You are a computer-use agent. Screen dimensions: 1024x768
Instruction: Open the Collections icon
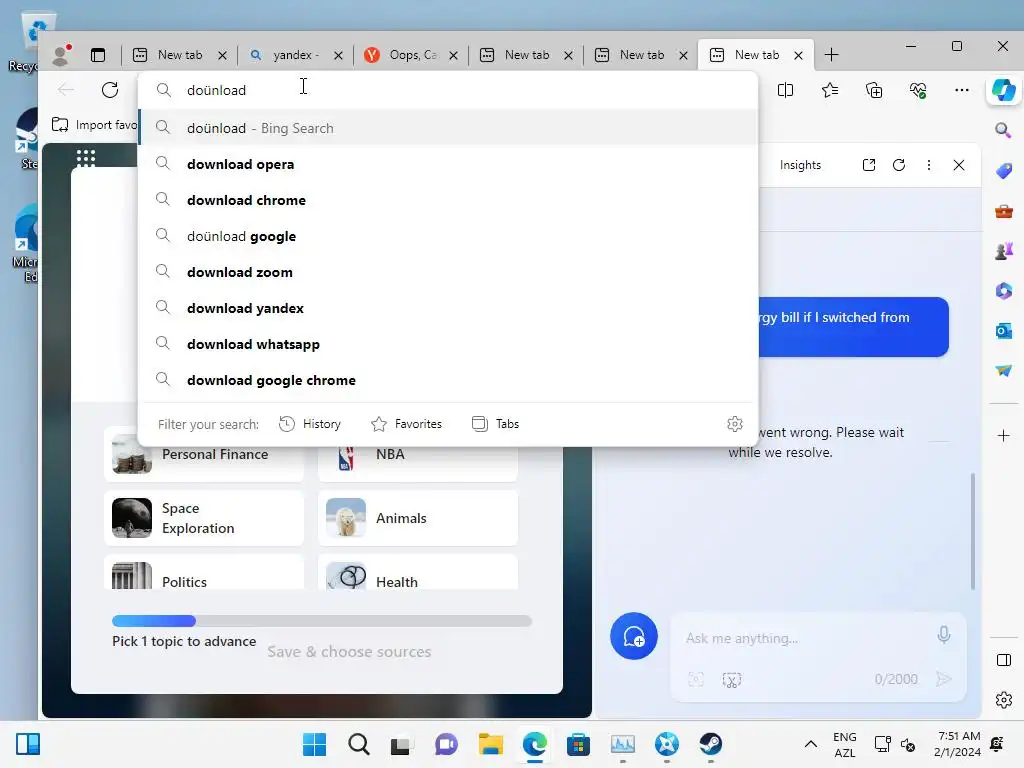pyautogui.click(x=874, y=90)
